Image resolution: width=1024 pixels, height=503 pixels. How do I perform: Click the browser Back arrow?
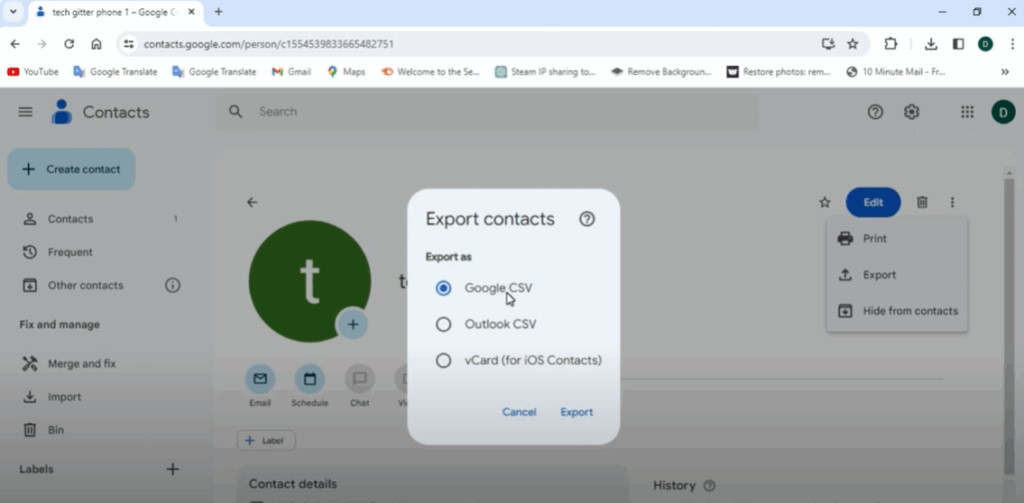(x=15, y=44)
